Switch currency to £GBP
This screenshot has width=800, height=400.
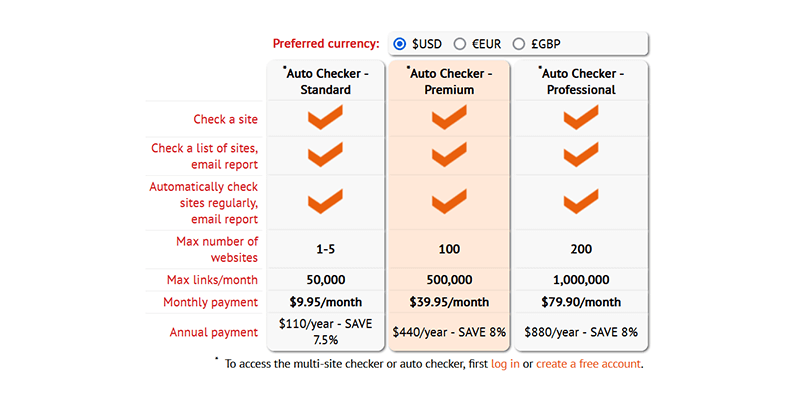coord(519,44)
